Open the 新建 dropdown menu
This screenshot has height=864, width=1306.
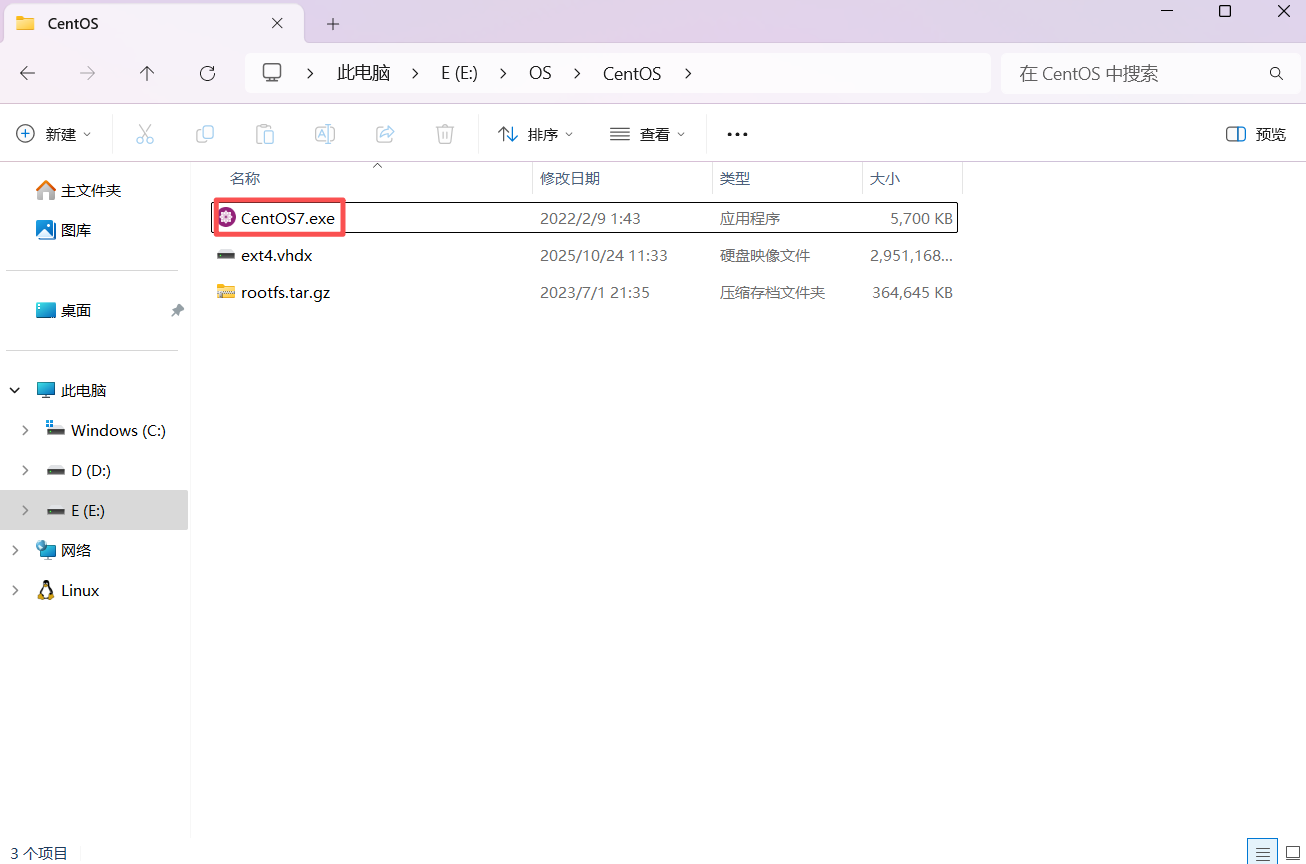click(x=55, y=133)
